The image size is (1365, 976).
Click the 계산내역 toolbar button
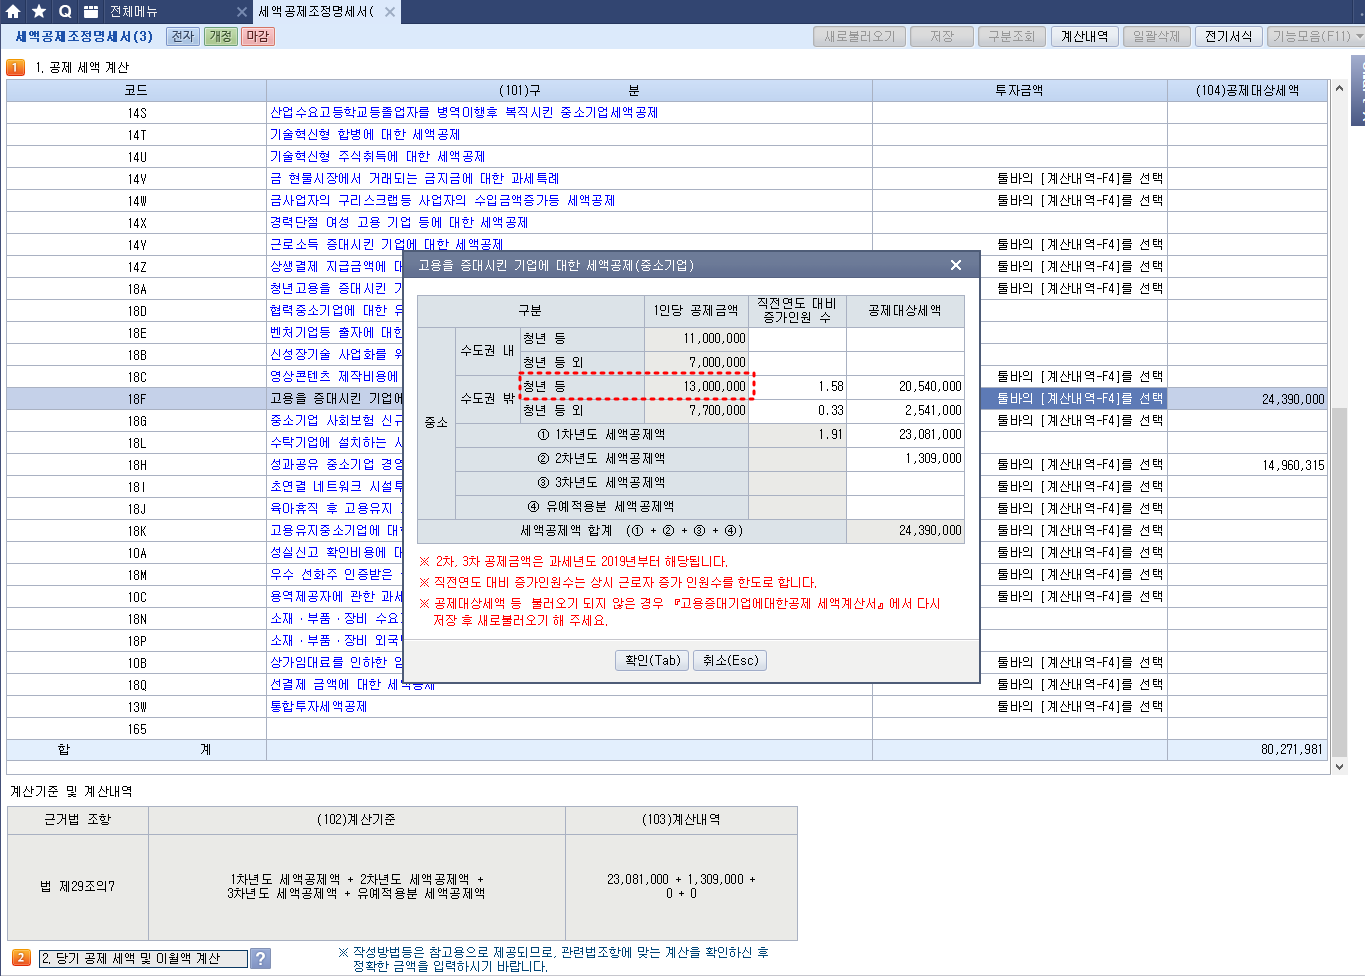1084,36
